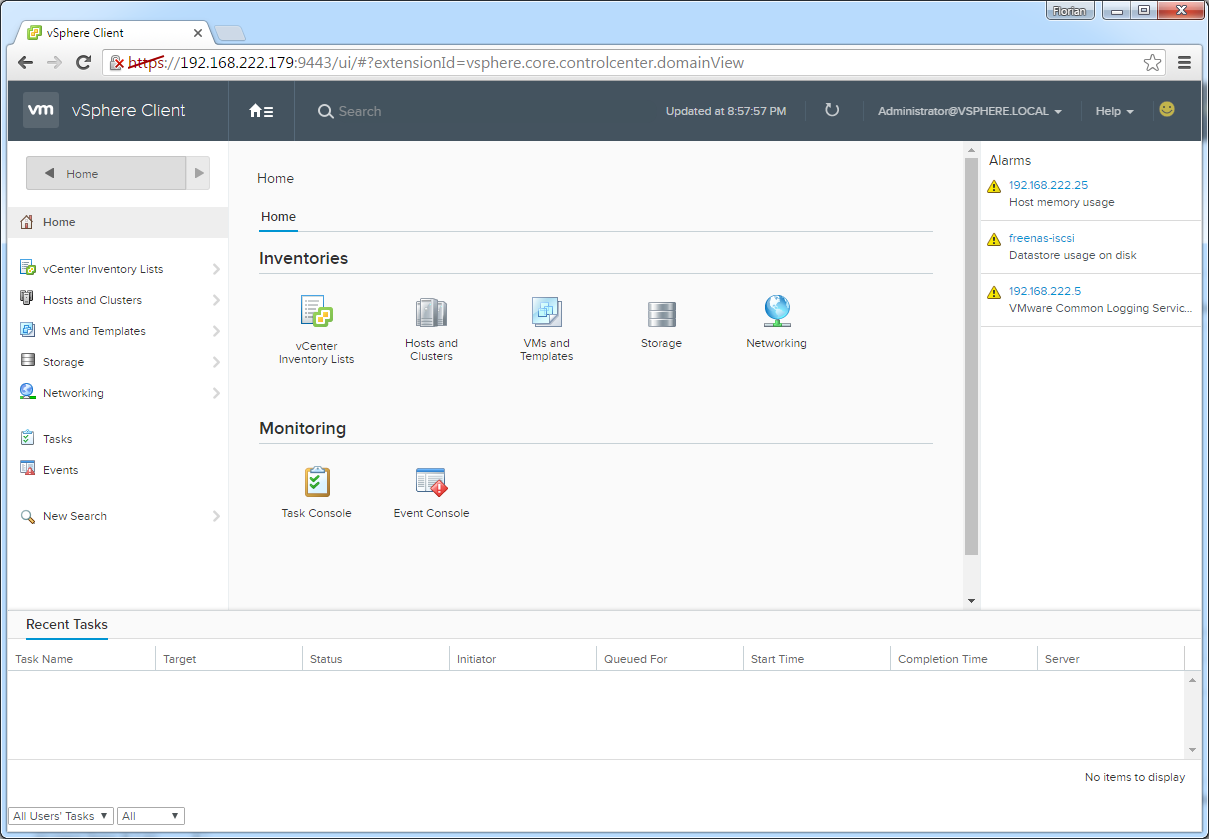Click the Tasks sidebar icon

27,438
